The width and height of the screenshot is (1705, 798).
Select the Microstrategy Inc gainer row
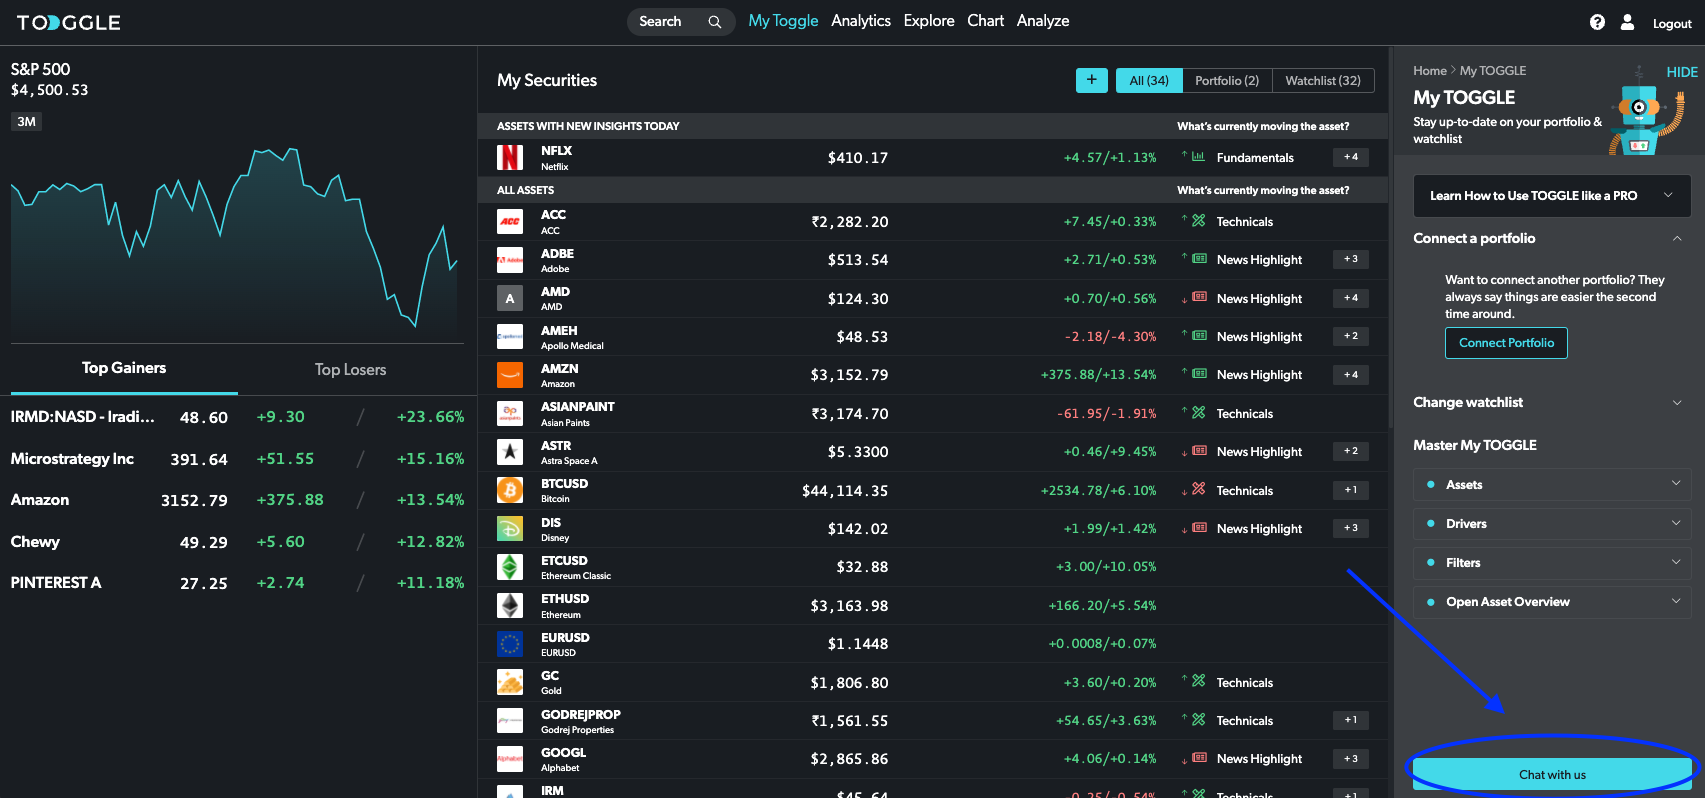237,459
